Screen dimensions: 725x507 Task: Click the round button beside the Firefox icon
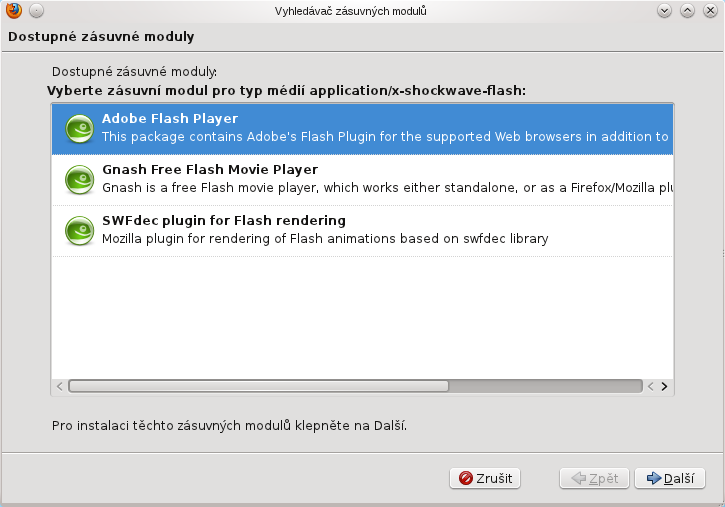pos(36,11)
